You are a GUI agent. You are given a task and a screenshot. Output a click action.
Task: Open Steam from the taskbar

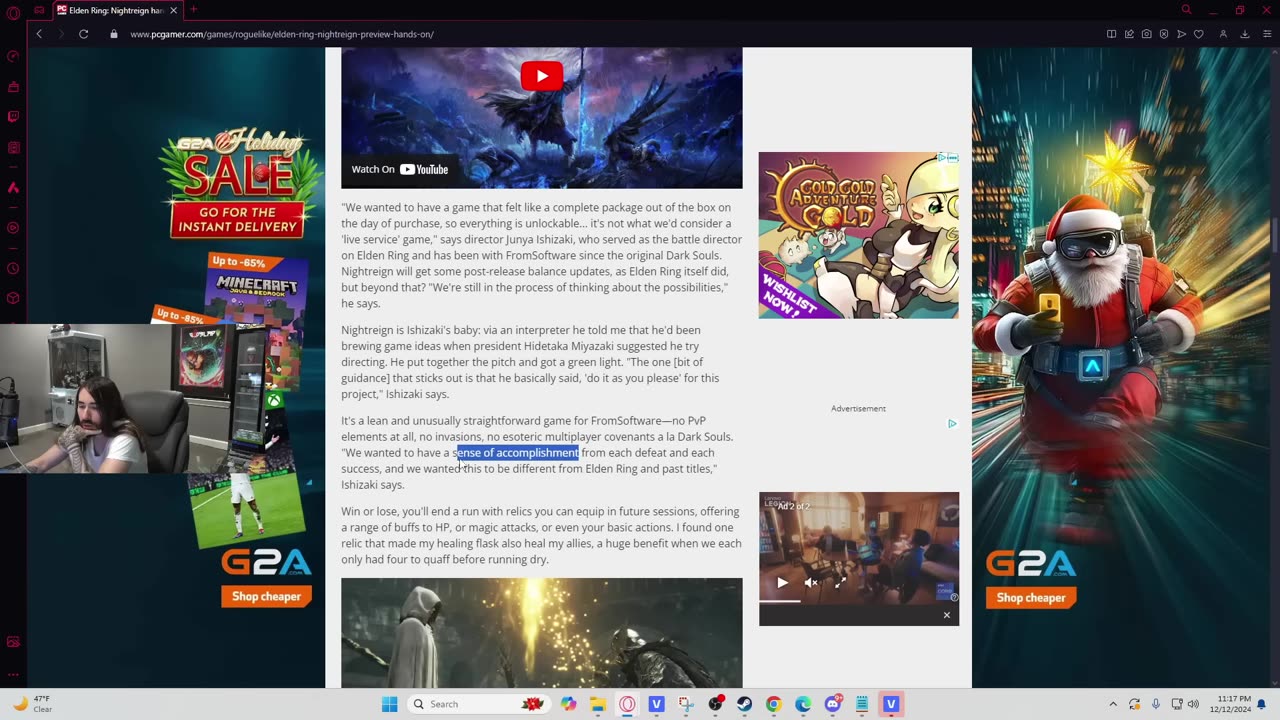[744, 704]
